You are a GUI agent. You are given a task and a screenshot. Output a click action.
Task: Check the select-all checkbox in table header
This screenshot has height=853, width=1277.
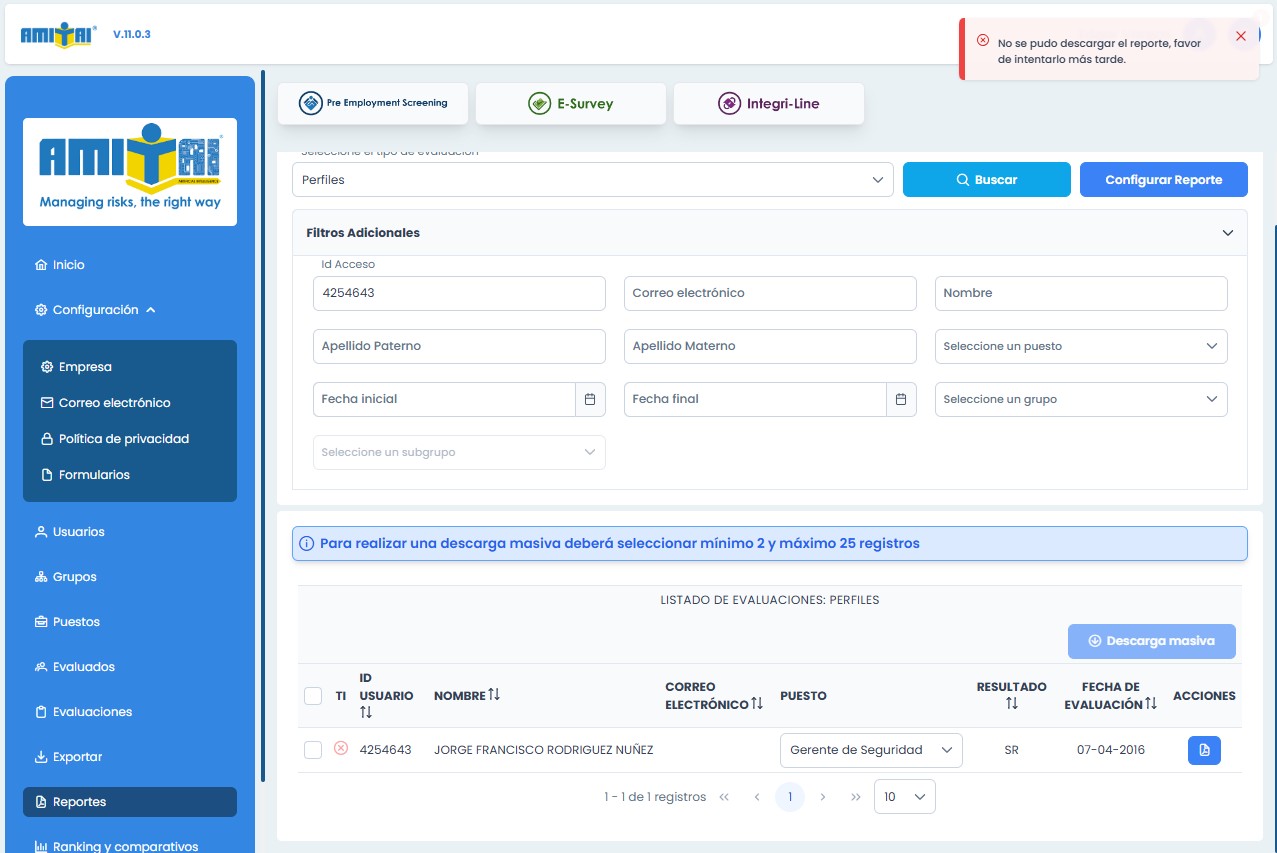point(313,696)
